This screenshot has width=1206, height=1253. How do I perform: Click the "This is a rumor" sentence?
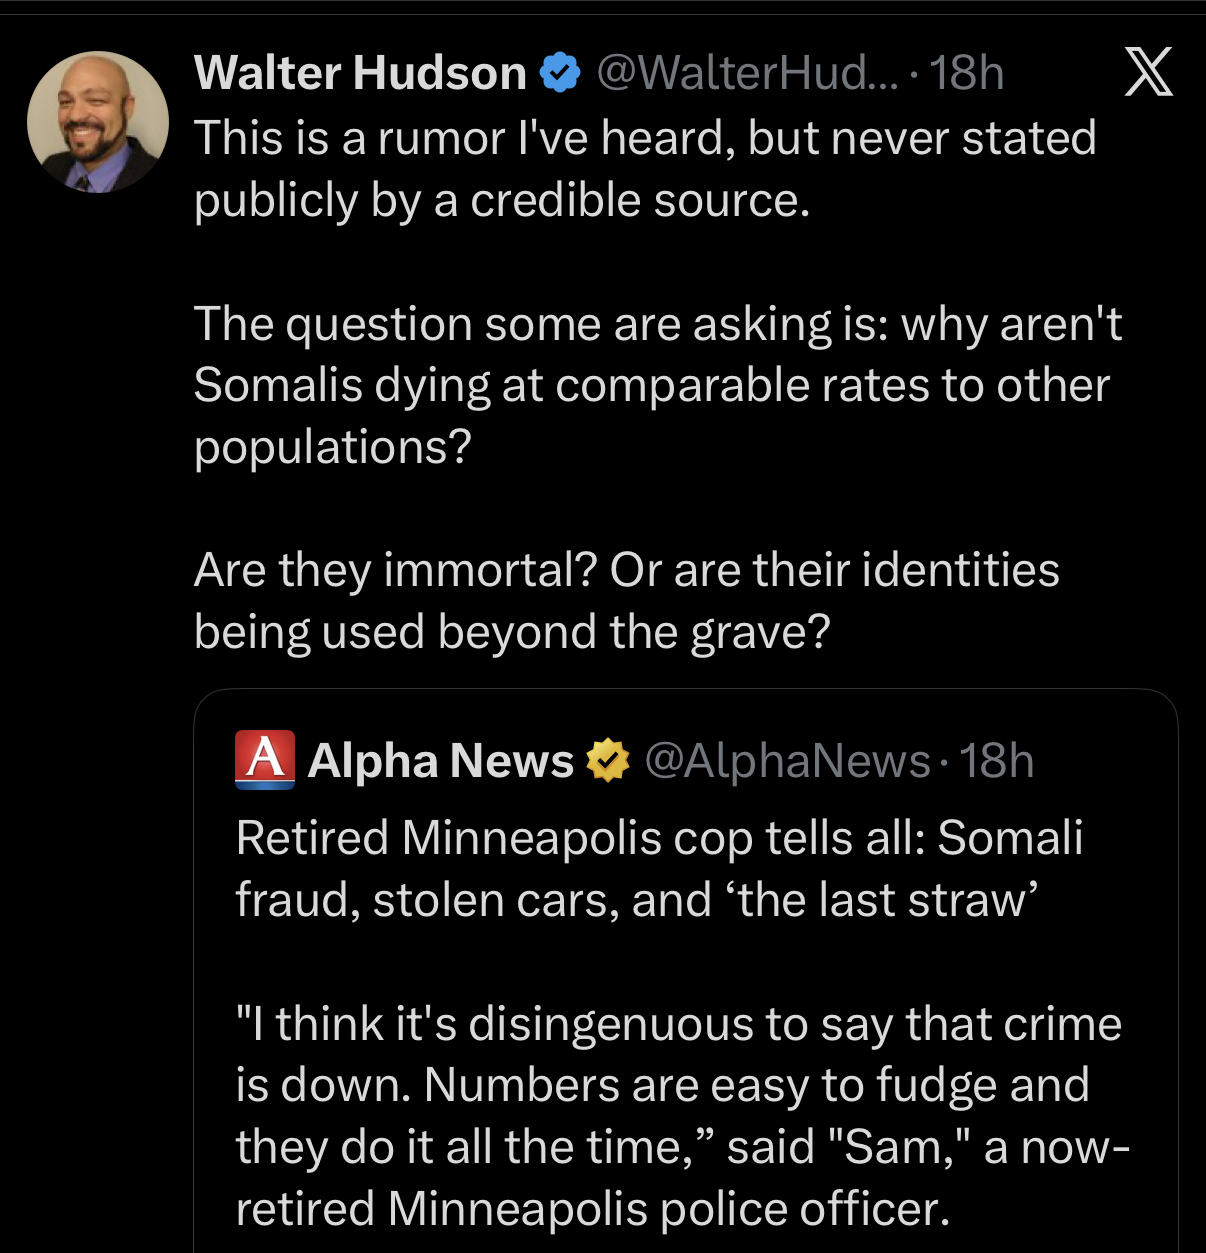[x=645, y=138]
